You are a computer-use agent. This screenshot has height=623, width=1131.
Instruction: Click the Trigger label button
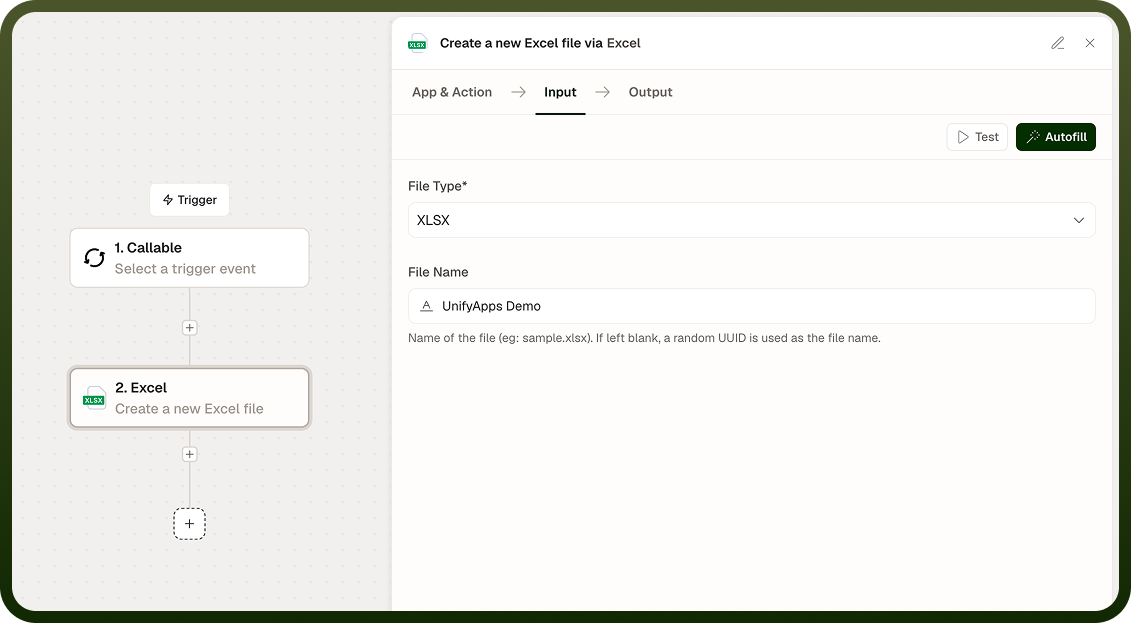(x=190, y=200)
